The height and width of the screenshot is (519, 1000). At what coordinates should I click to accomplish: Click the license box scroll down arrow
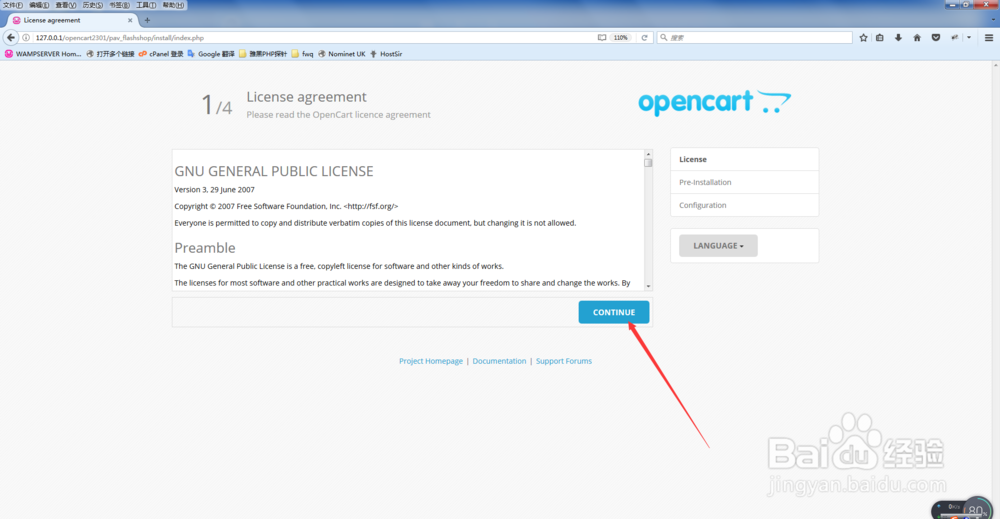click(x=648, y=286)
